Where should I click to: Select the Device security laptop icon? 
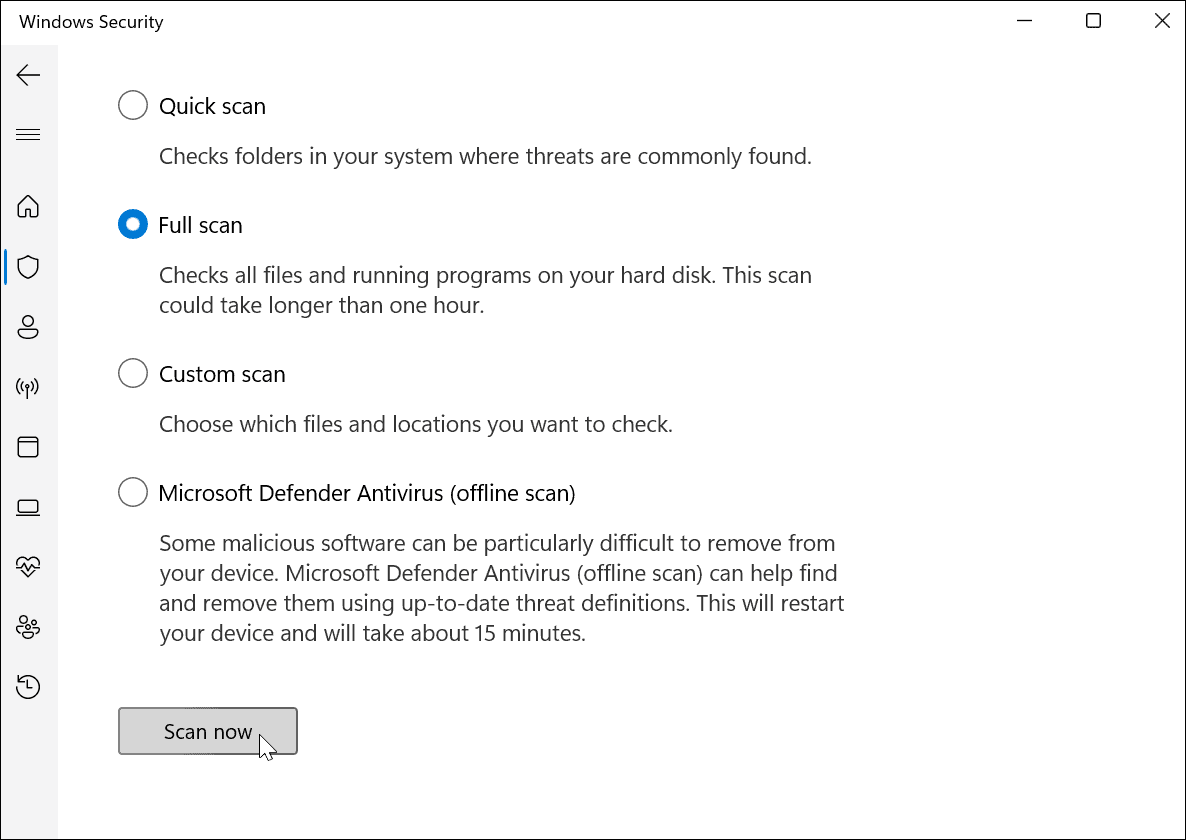[x=29, y=507]
